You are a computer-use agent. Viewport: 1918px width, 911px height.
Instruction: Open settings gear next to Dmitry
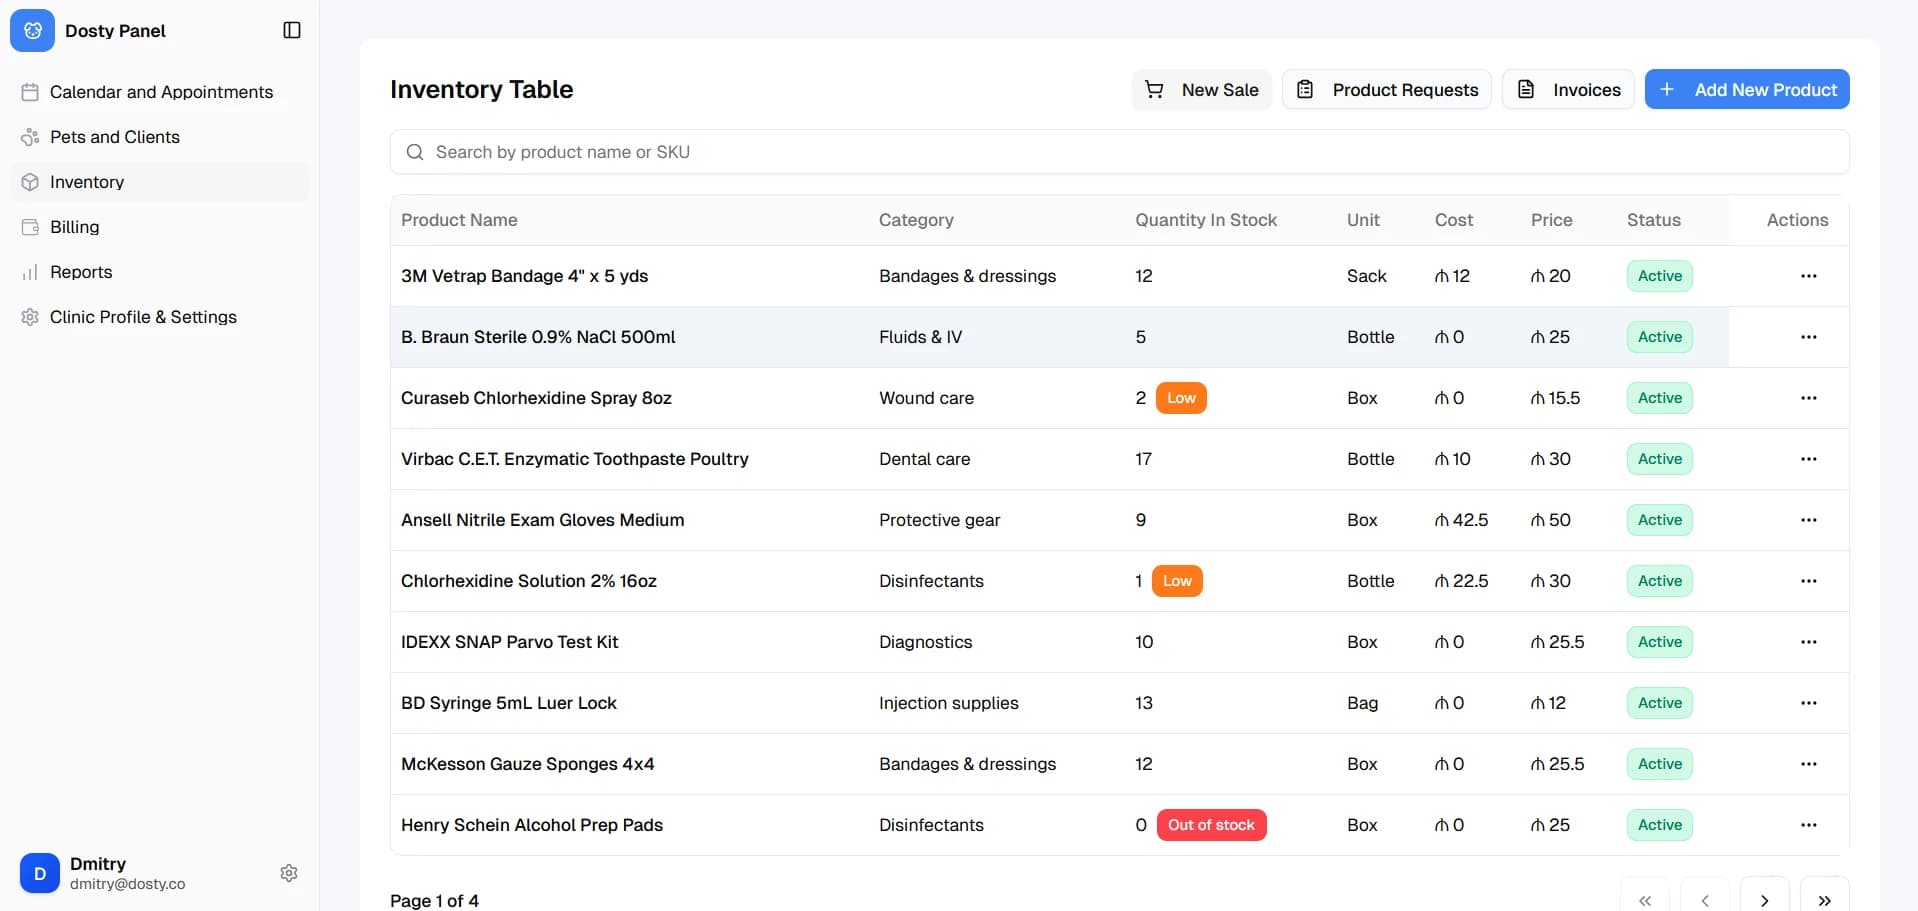[x=289, y=873]
